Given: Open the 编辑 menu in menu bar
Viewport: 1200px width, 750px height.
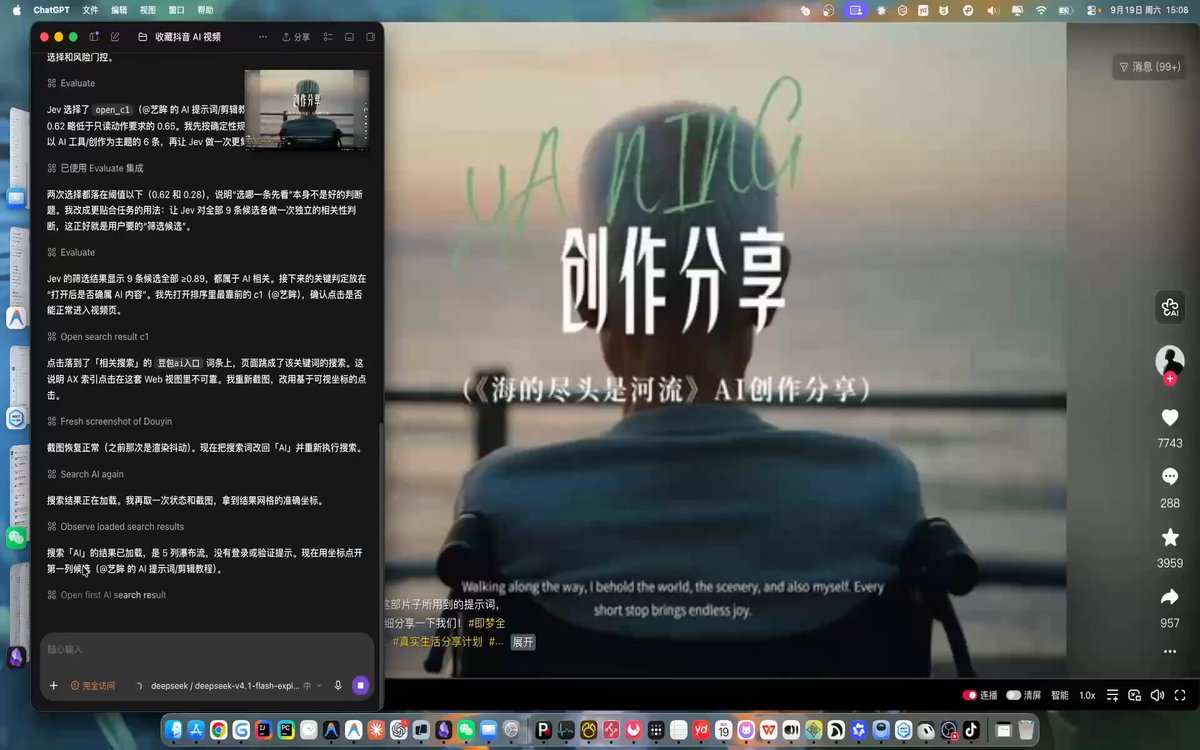Looking at the screenshot, I should pos(119,9).
